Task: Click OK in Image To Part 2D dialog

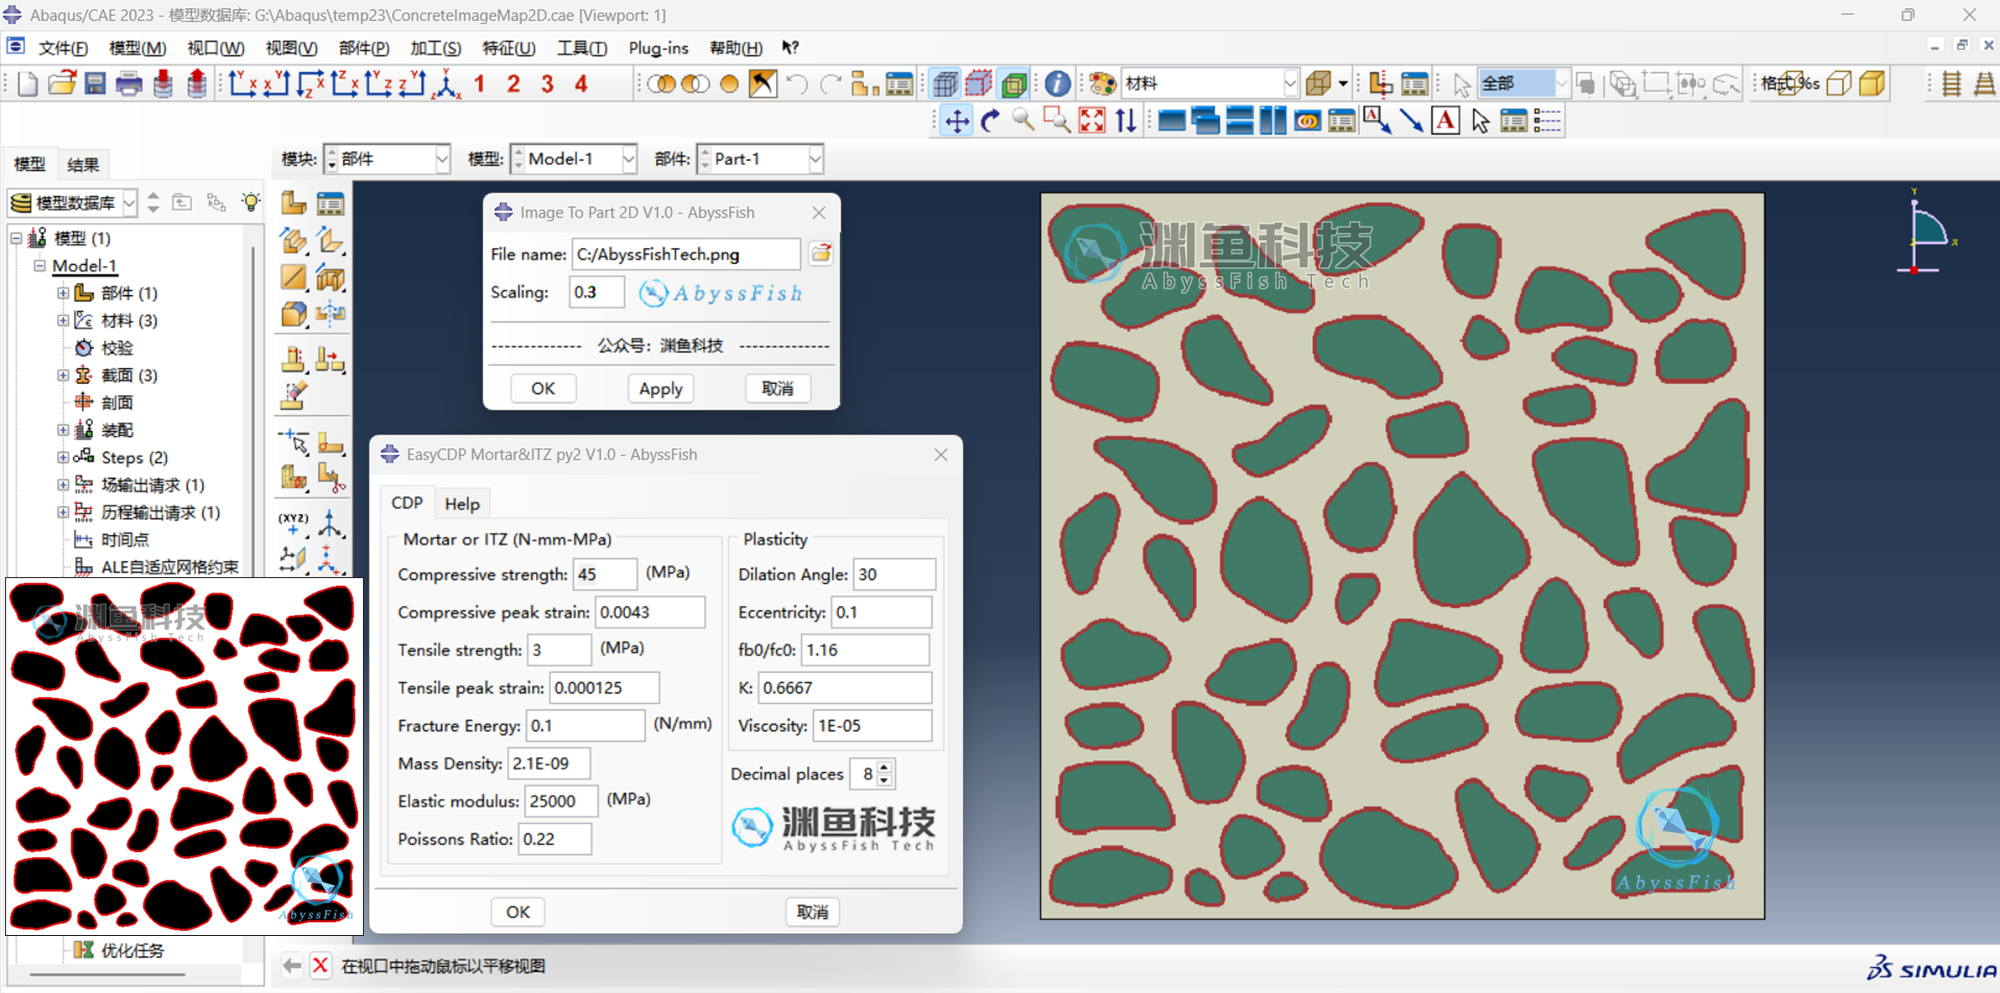Action: (543, 389)
